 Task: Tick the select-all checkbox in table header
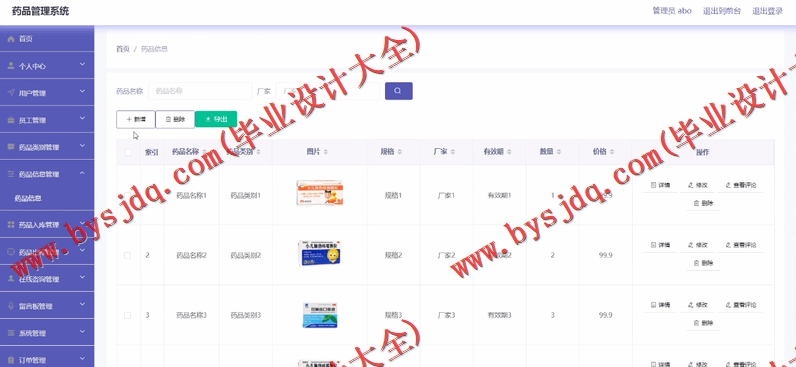pyautogui.click(x=128, y=152)
